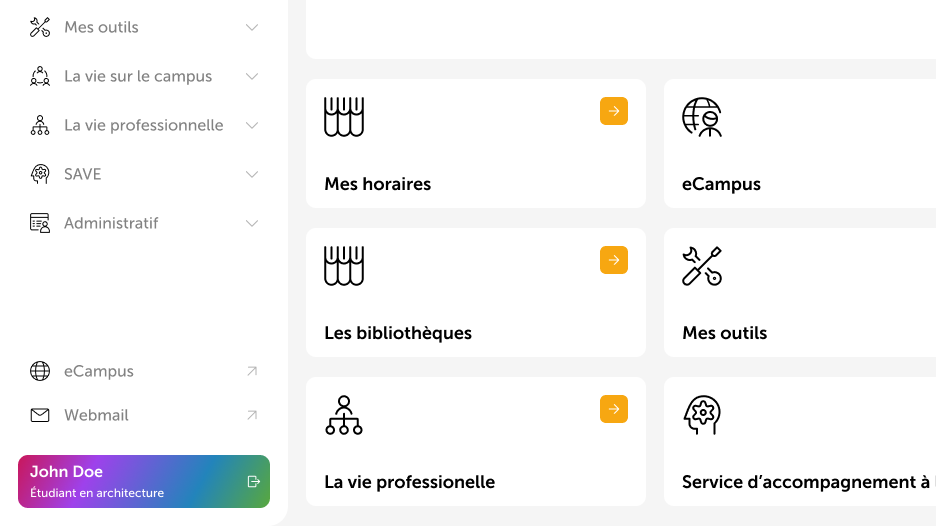Open the Webmail external link arrow

tap(252, 415)
